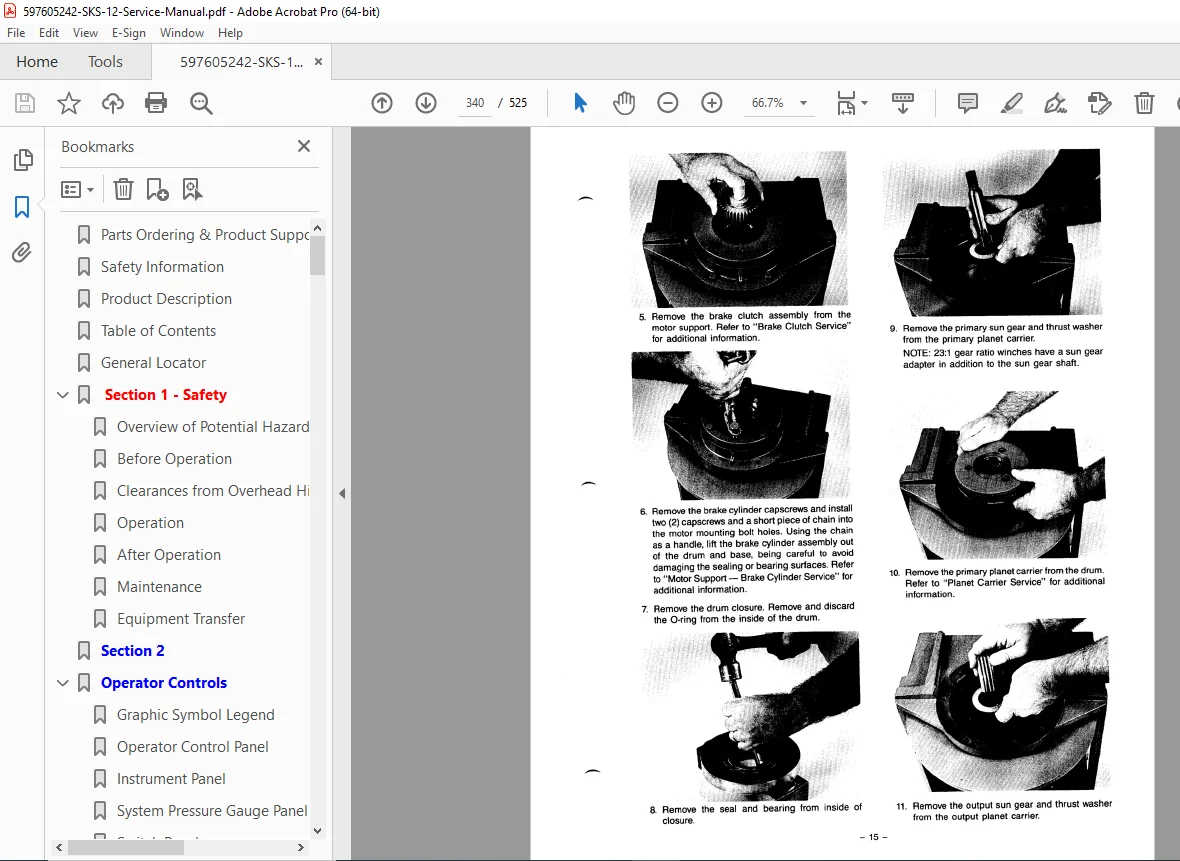The image size is (1180, 861).
Task: Click bookmarks vertical scrollbar up arrow
Action: click(318, 228)
